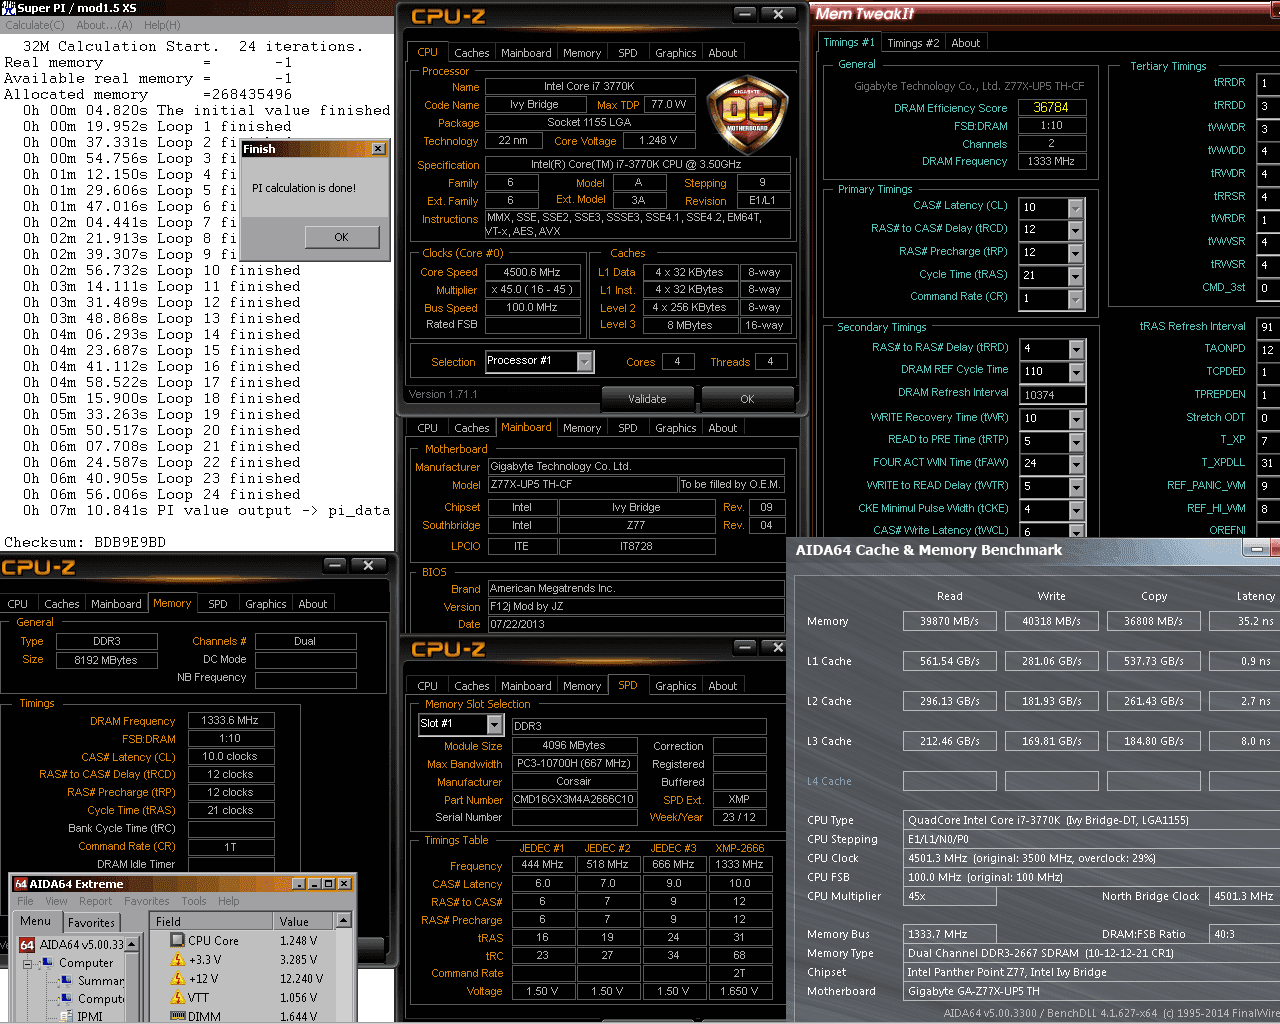Click the Summary item icon in AIDA64 tree
The height and width of the screenshot is (1024, 1280).
67,981
